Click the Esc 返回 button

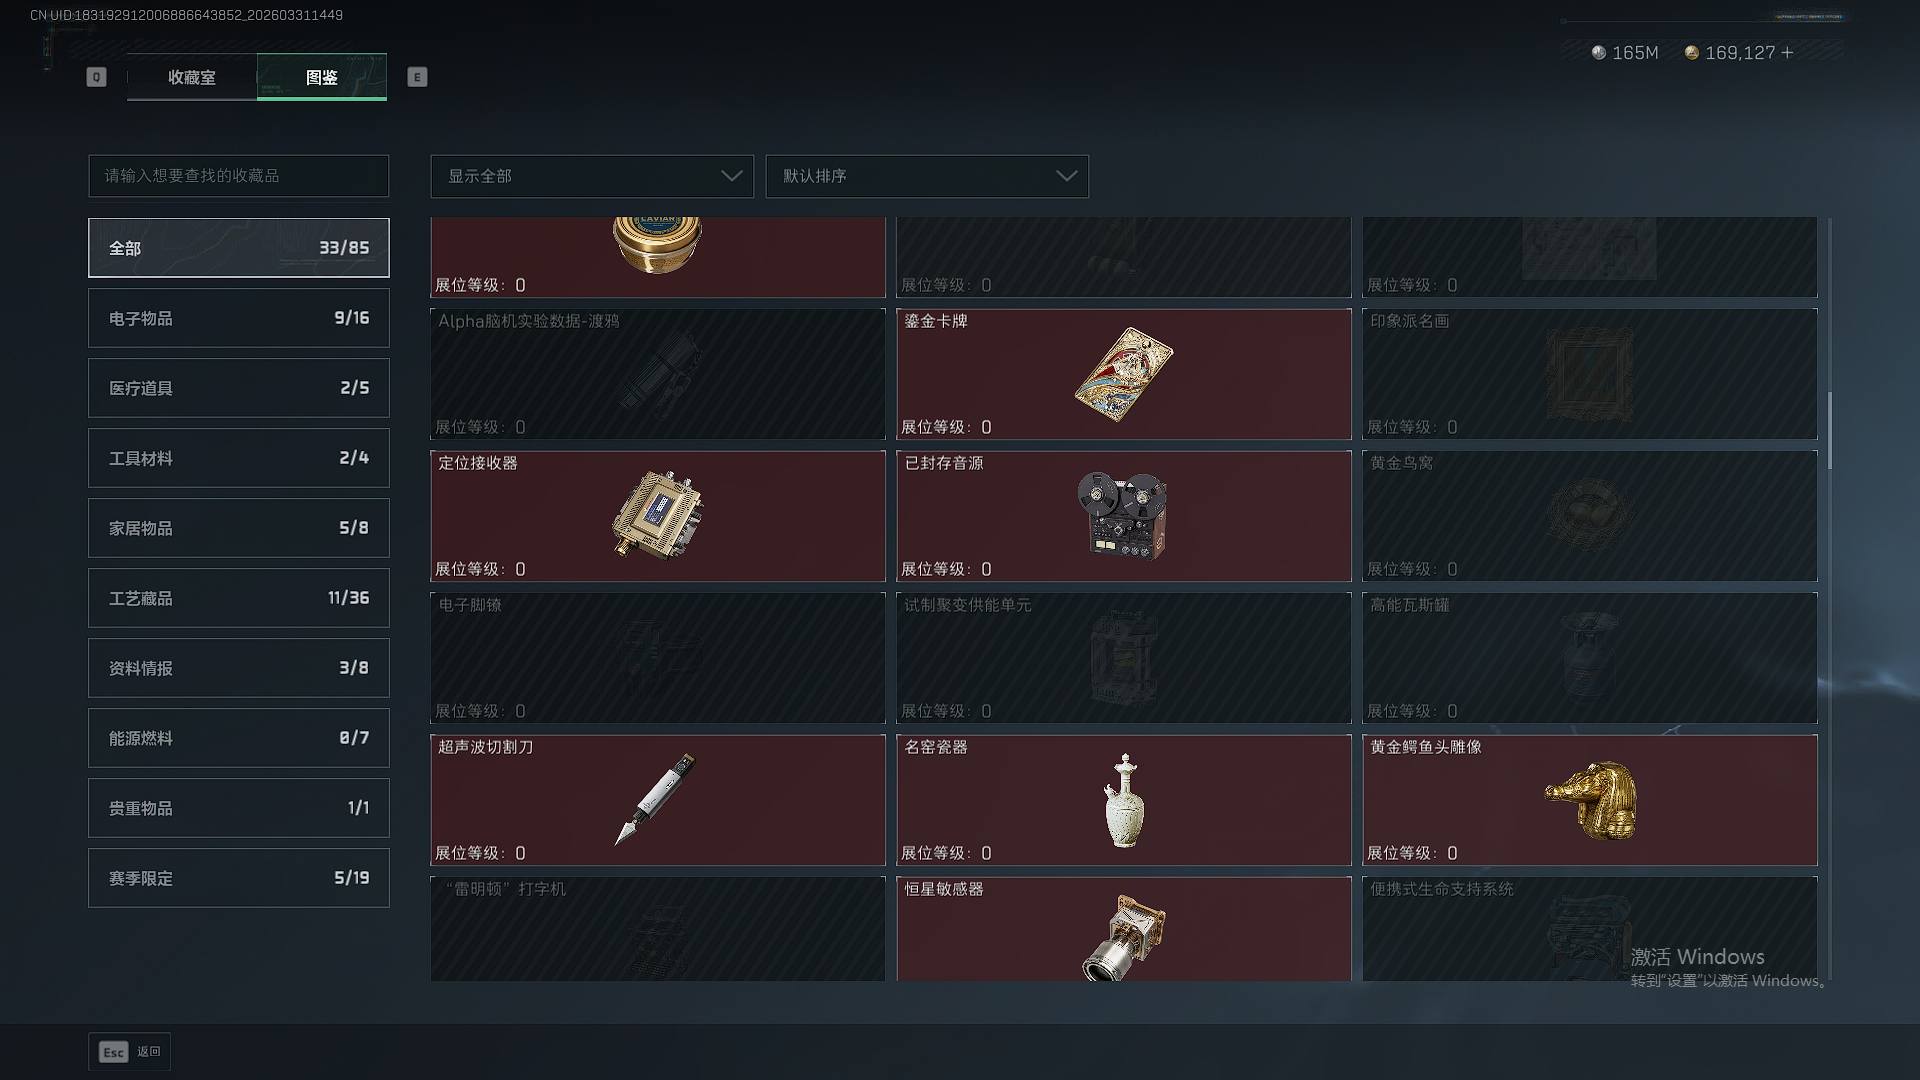(130, 1052)
